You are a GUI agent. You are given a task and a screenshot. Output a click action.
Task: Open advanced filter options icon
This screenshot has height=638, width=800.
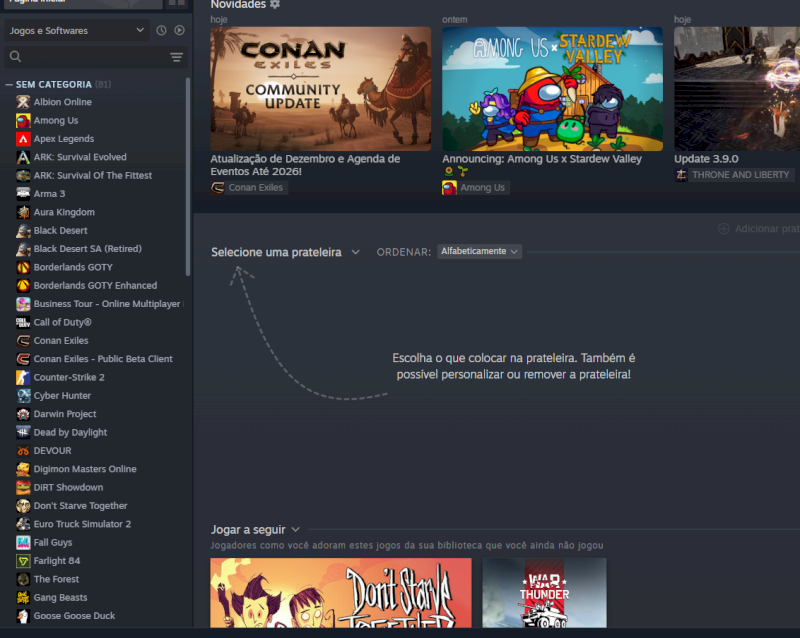177,57
